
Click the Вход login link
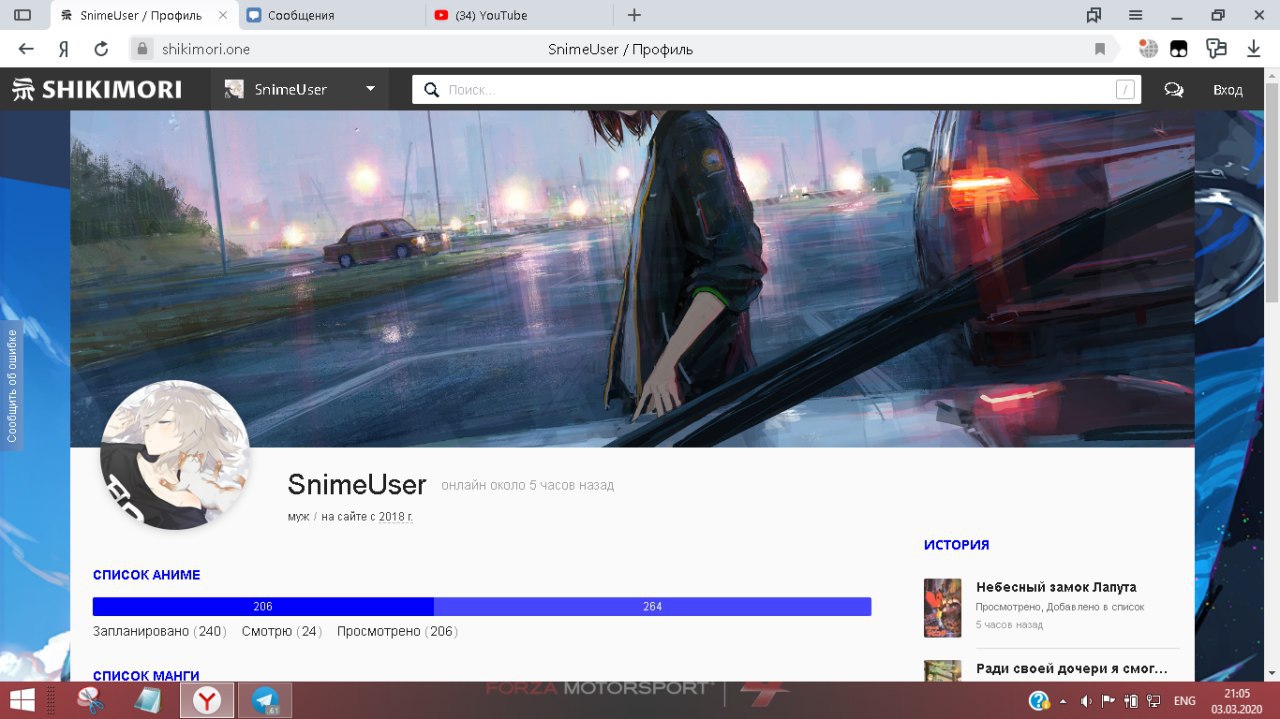1227,90
